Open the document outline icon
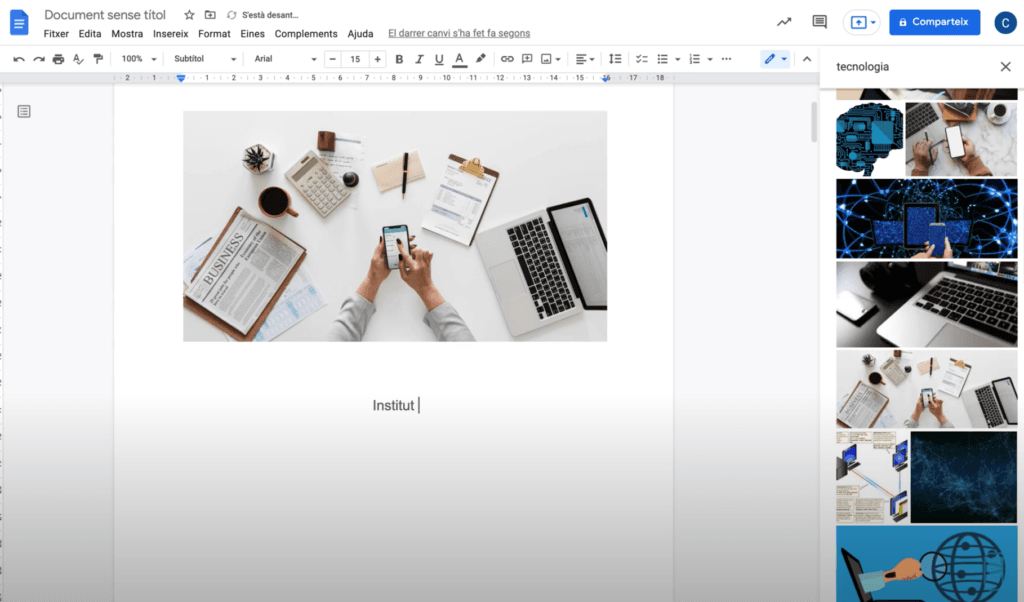1024x602 pixels. pos(24,111)
